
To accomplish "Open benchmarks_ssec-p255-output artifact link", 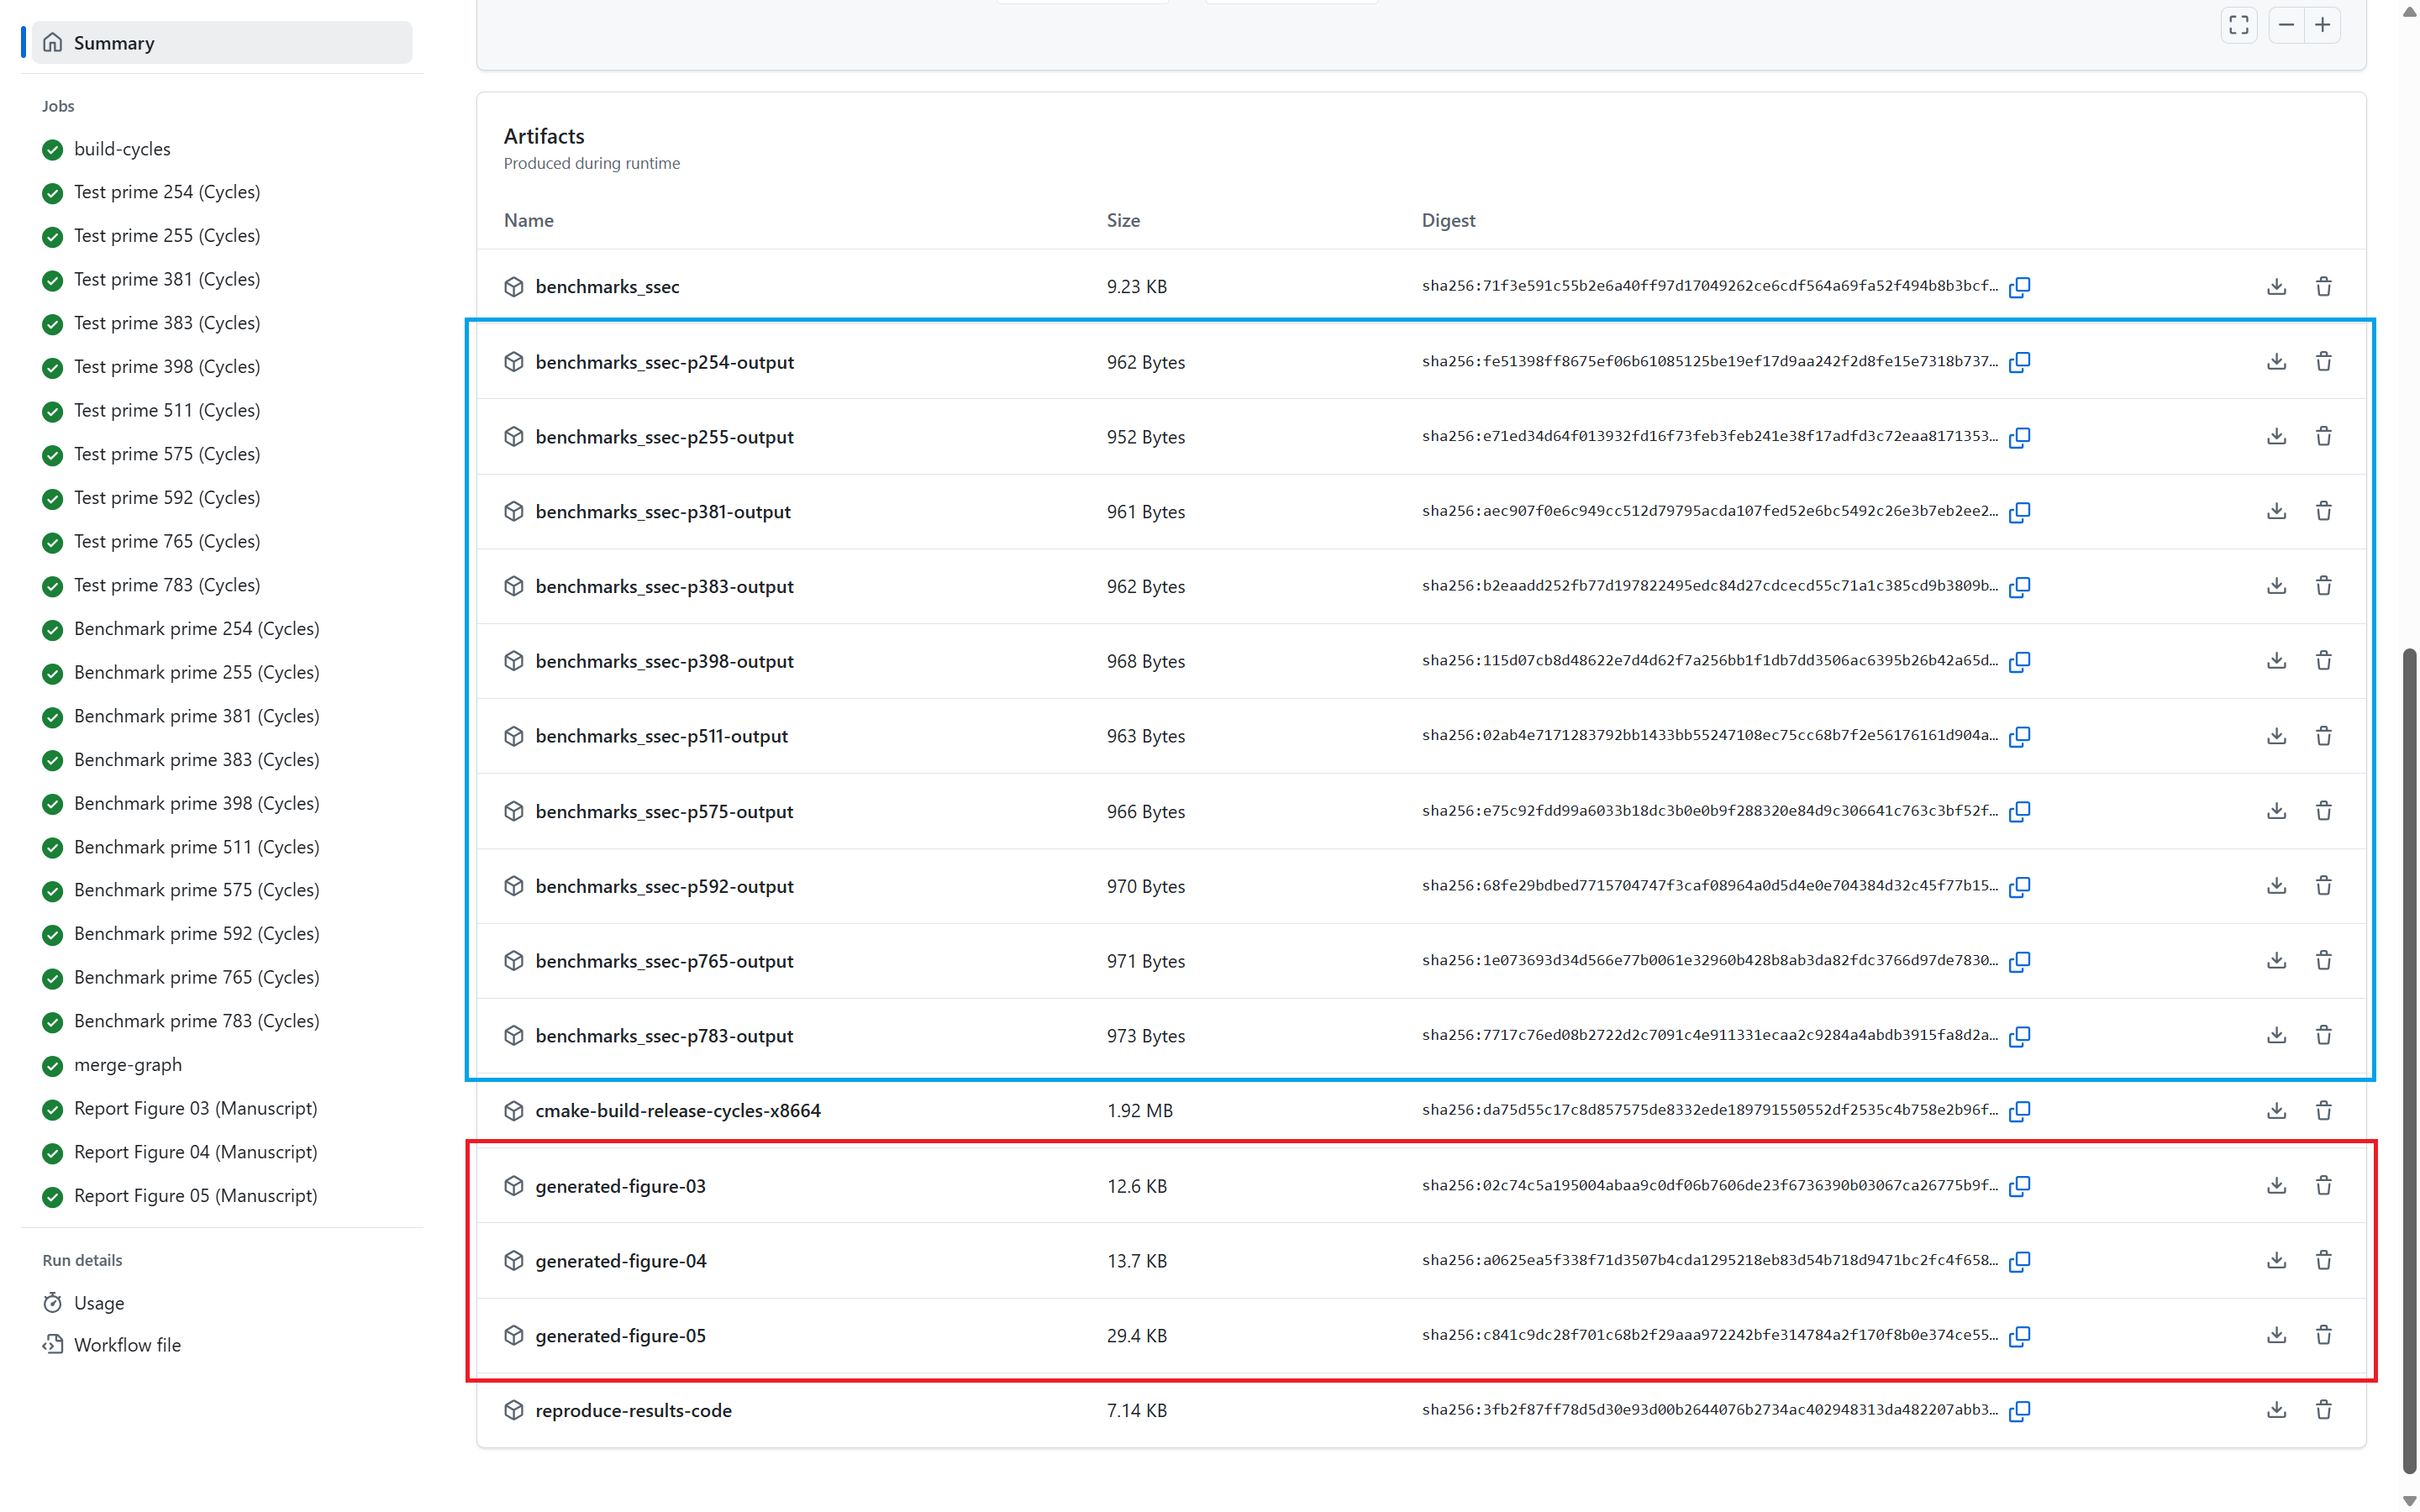I will tap(664, 437).
